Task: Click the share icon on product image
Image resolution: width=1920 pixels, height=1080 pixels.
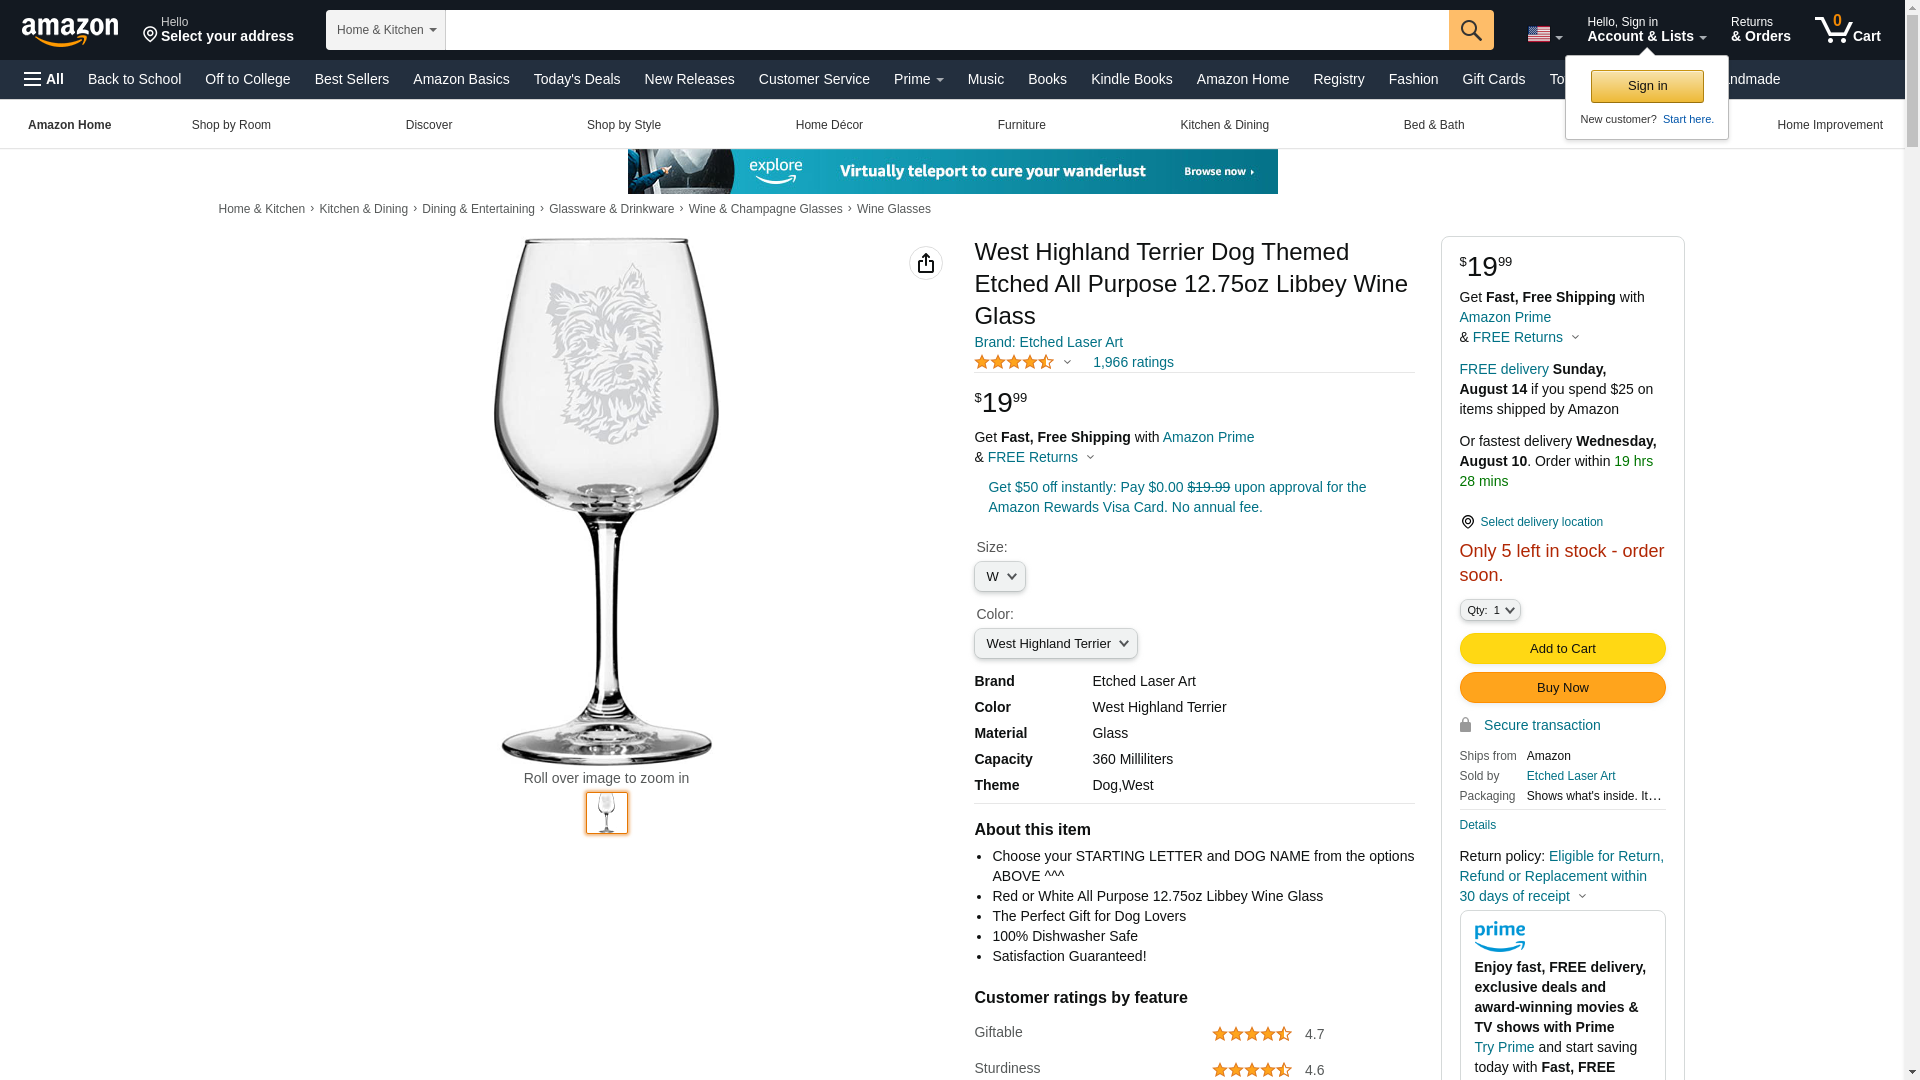Action: click(x=926, y=263)
